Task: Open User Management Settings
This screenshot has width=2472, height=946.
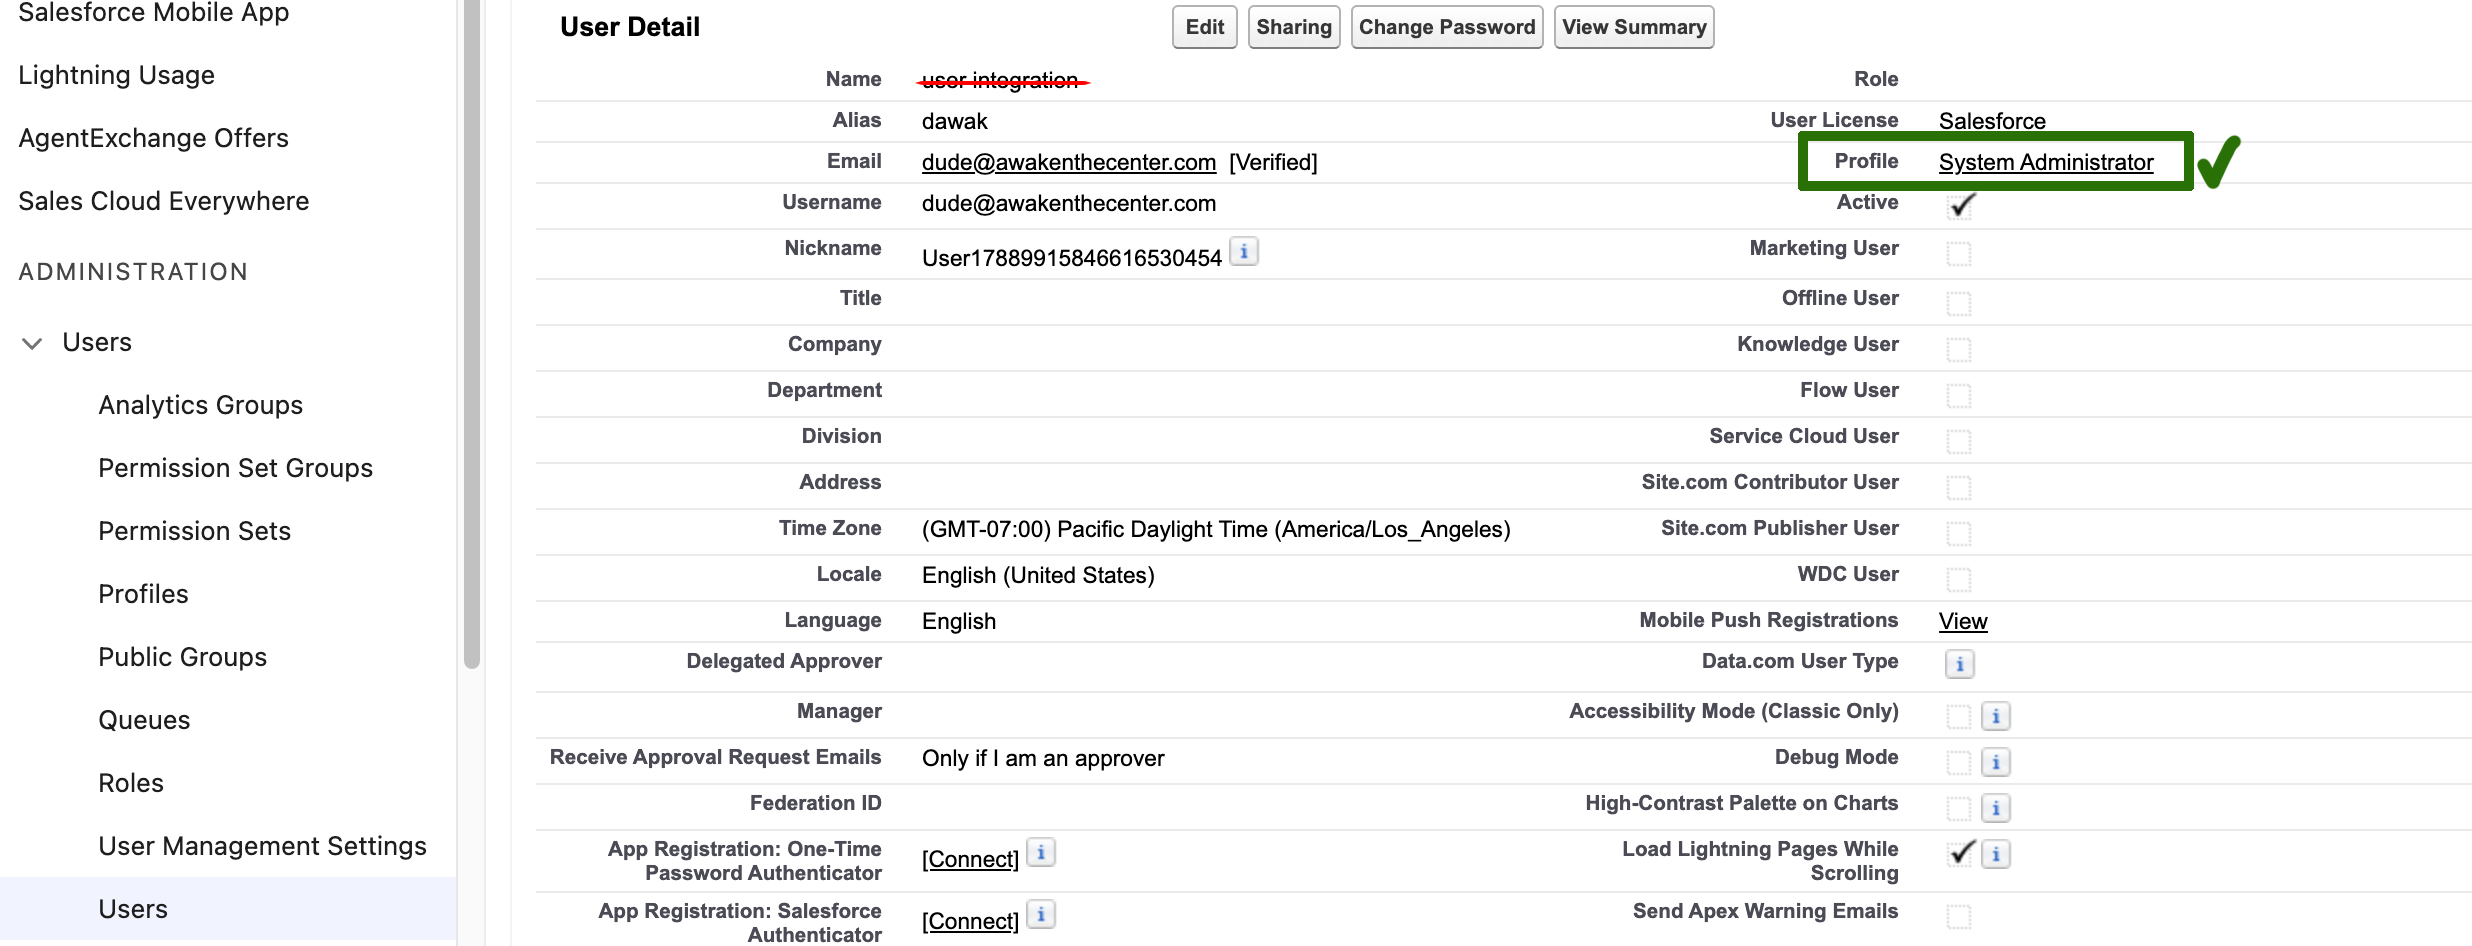Action: pyautogui.click(x=262, y=846)
